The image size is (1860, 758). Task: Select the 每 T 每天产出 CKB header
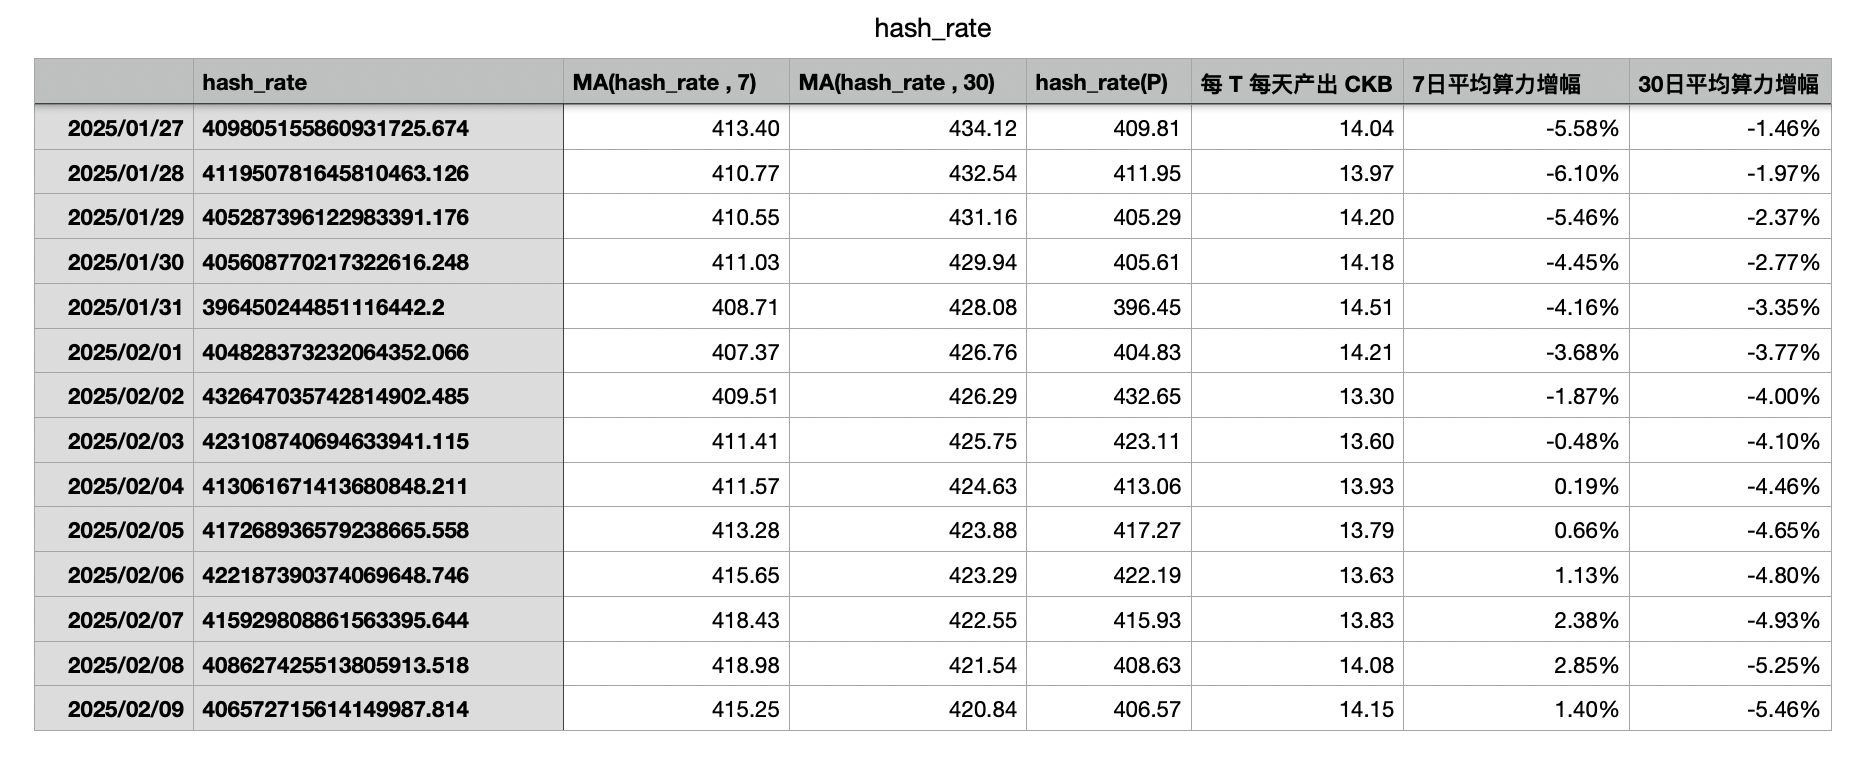(1297, 82)
